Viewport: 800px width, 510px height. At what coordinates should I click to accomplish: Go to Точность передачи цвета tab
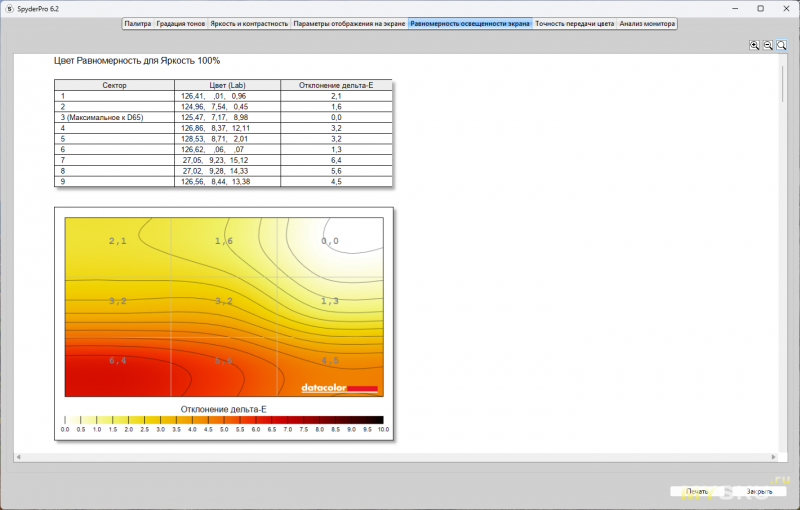point(574,23)
